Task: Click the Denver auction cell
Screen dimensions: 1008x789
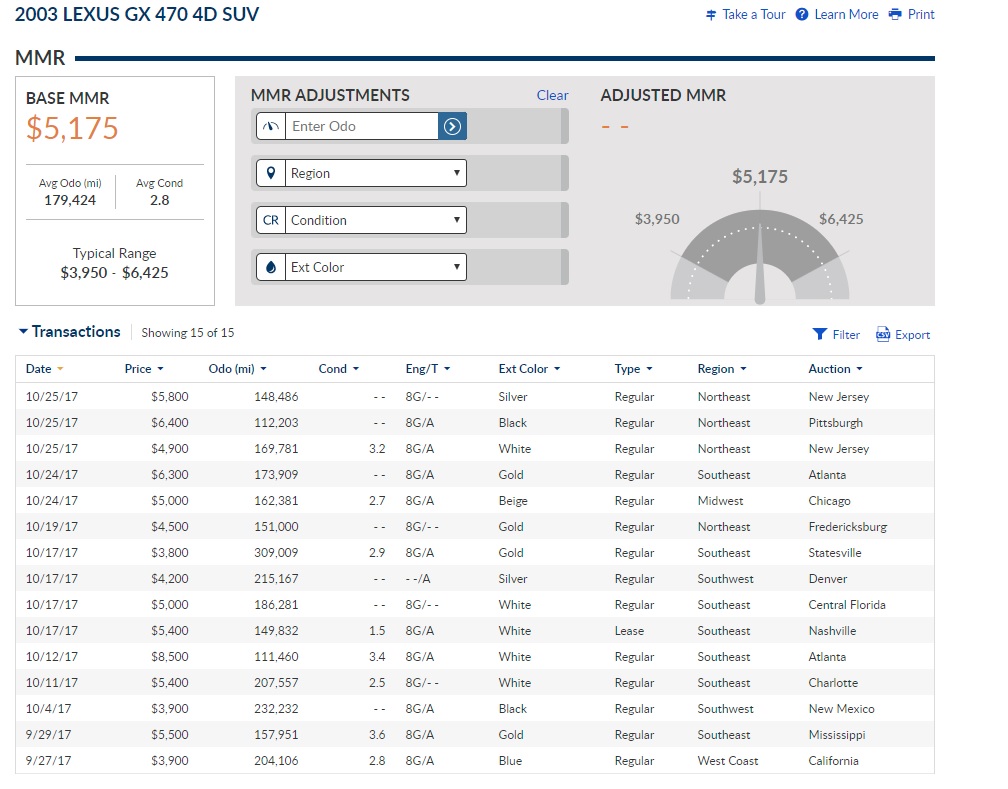Action: [827, 579]
